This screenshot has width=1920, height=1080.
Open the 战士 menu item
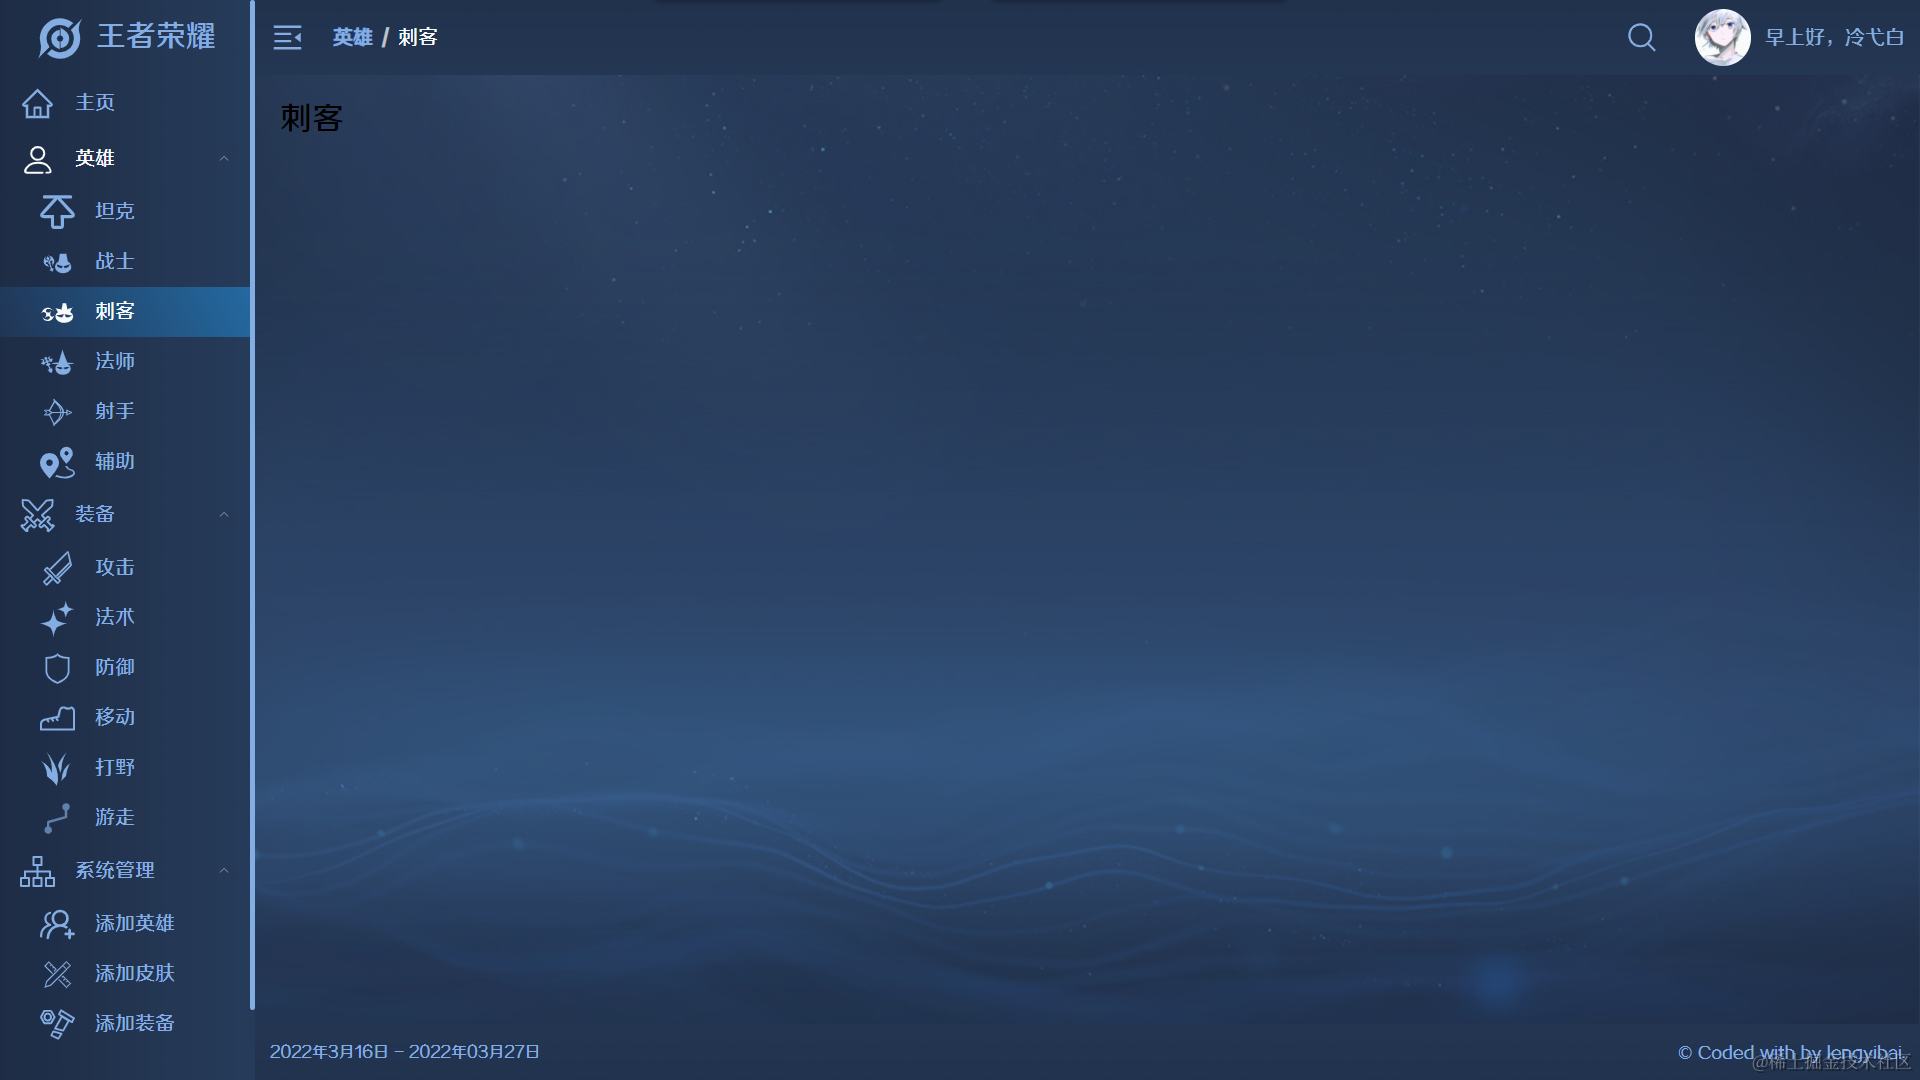(114, 262)
